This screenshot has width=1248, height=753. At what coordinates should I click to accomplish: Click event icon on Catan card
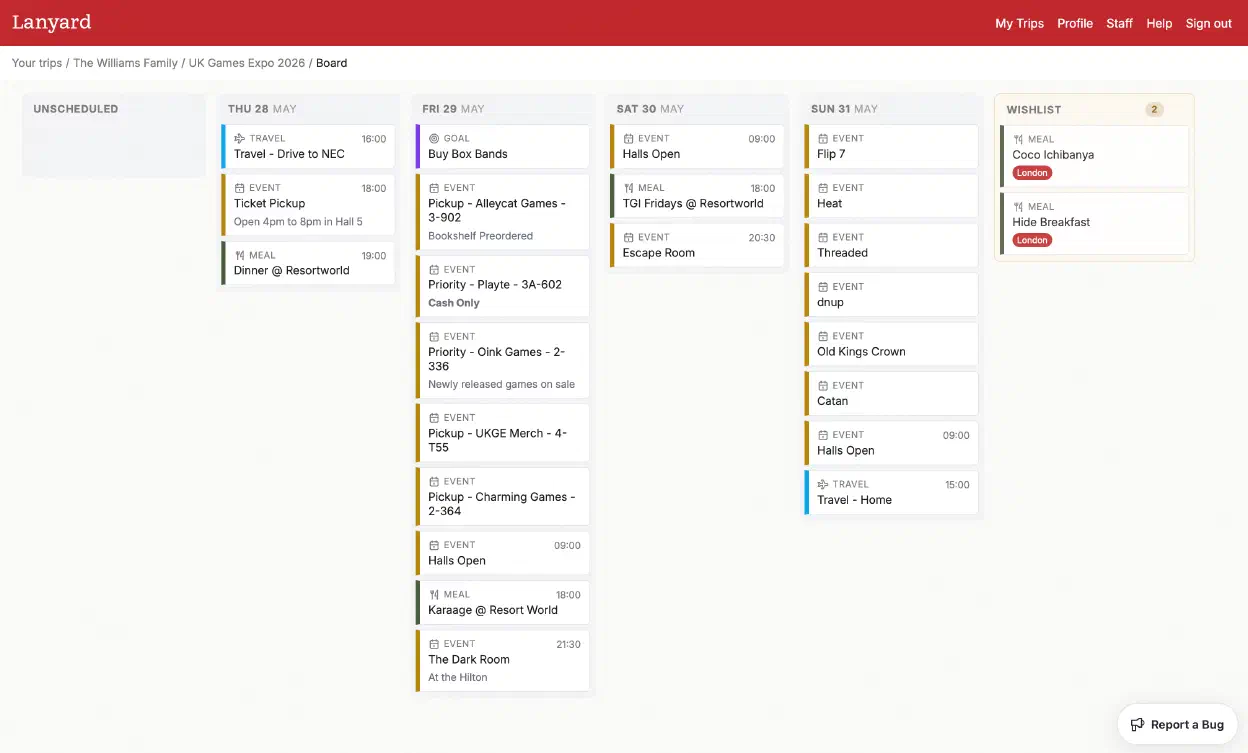822,386
